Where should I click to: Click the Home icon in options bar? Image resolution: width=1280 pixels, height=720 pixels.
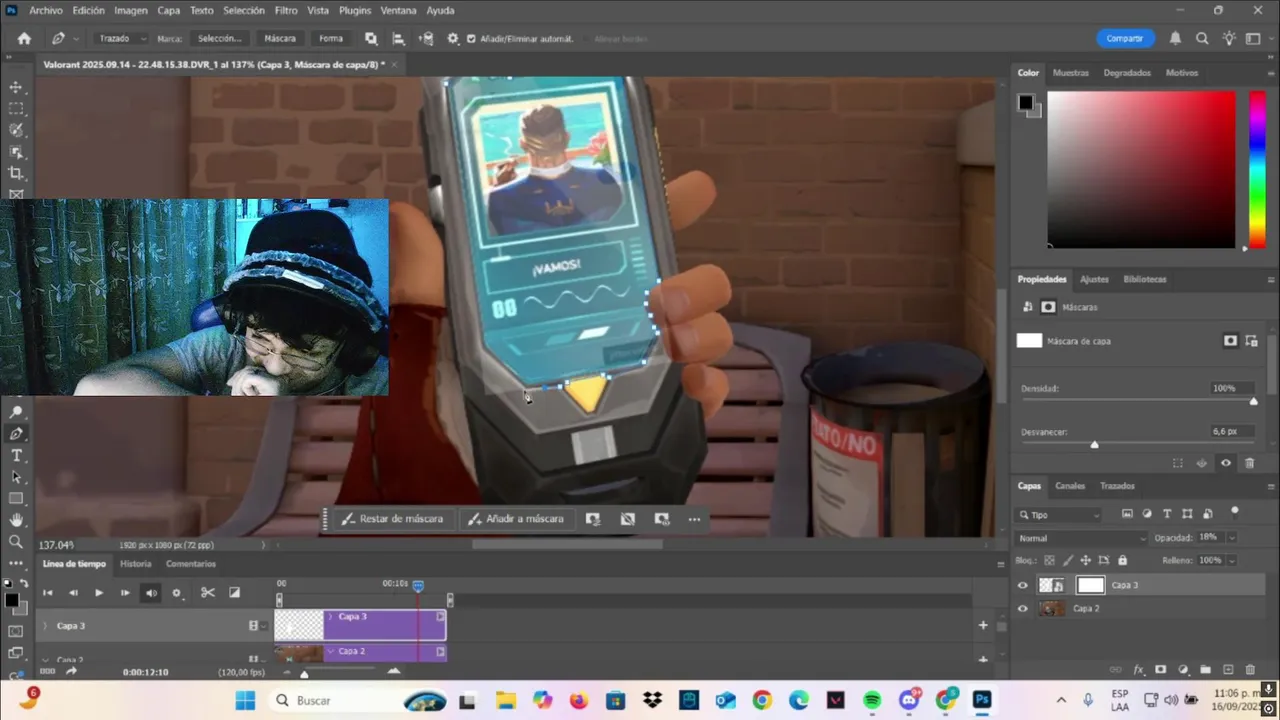(24, 39)
